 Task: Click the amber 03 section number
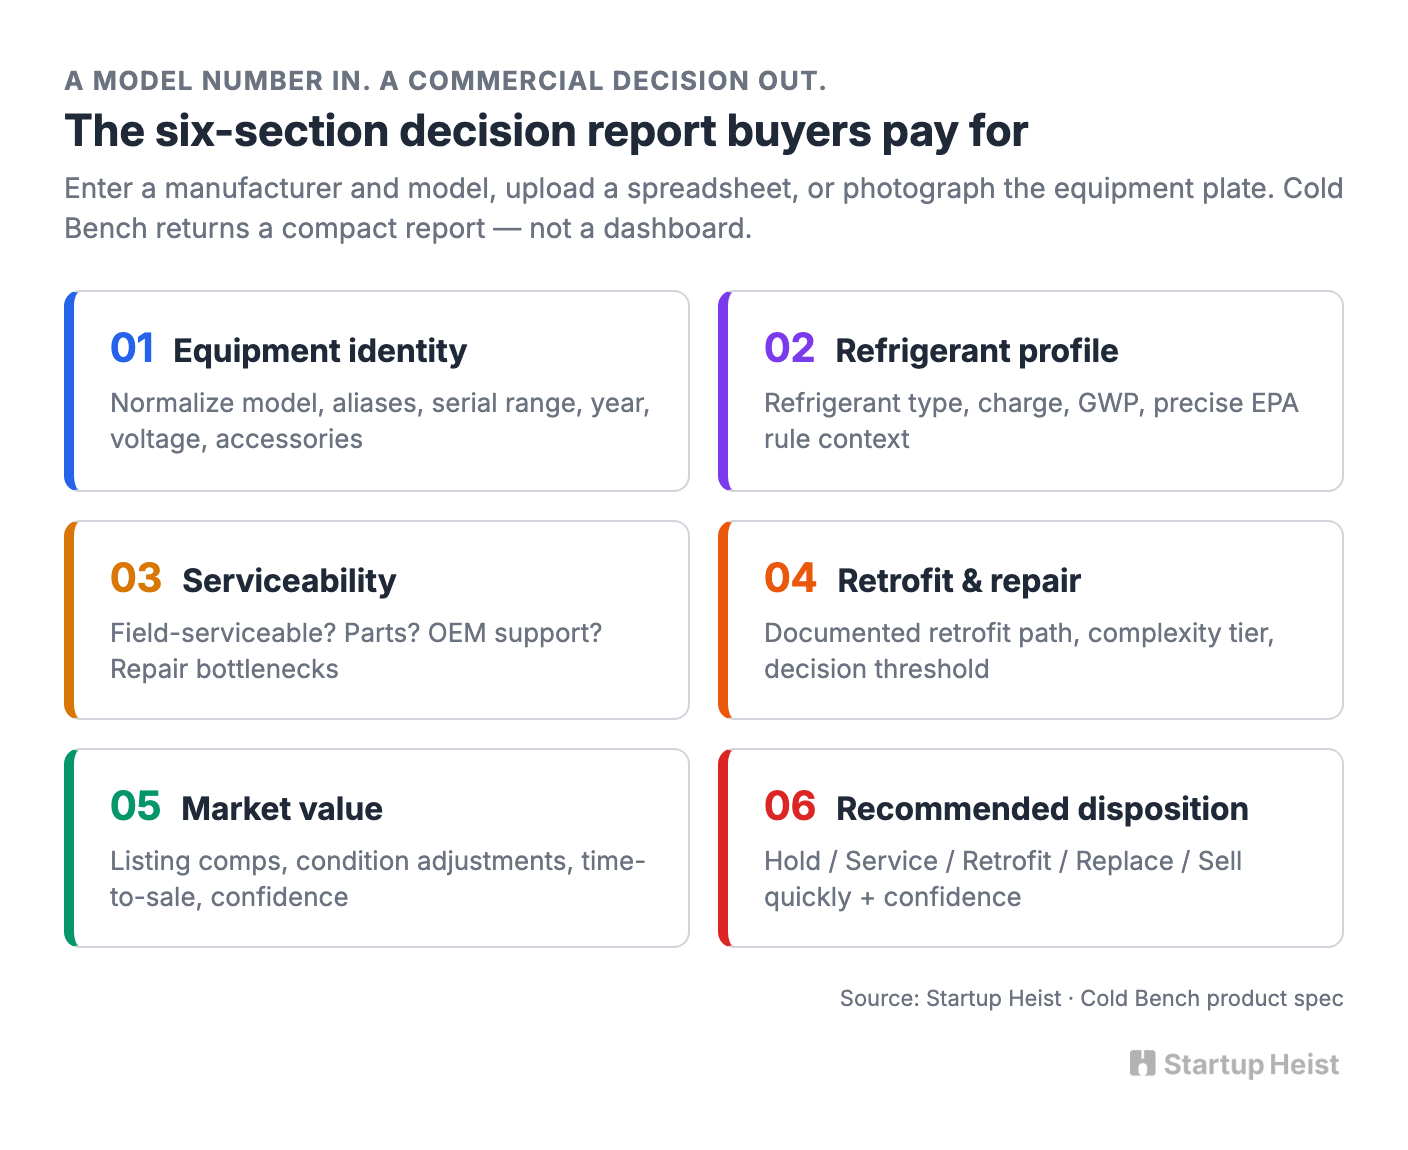point(136,578)
